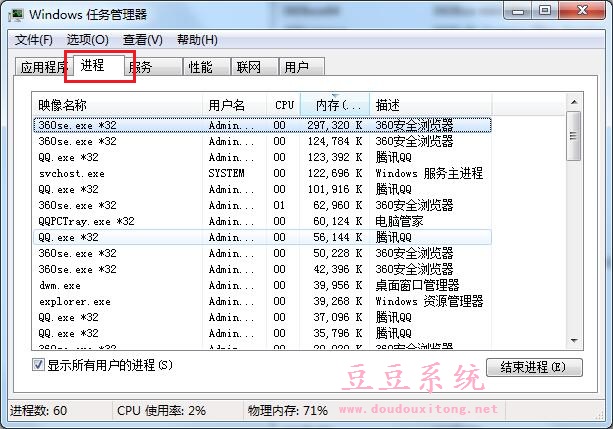Click SYSTEM user name cell
Viewport: 613px width, 429px height.
pos(226,173)
